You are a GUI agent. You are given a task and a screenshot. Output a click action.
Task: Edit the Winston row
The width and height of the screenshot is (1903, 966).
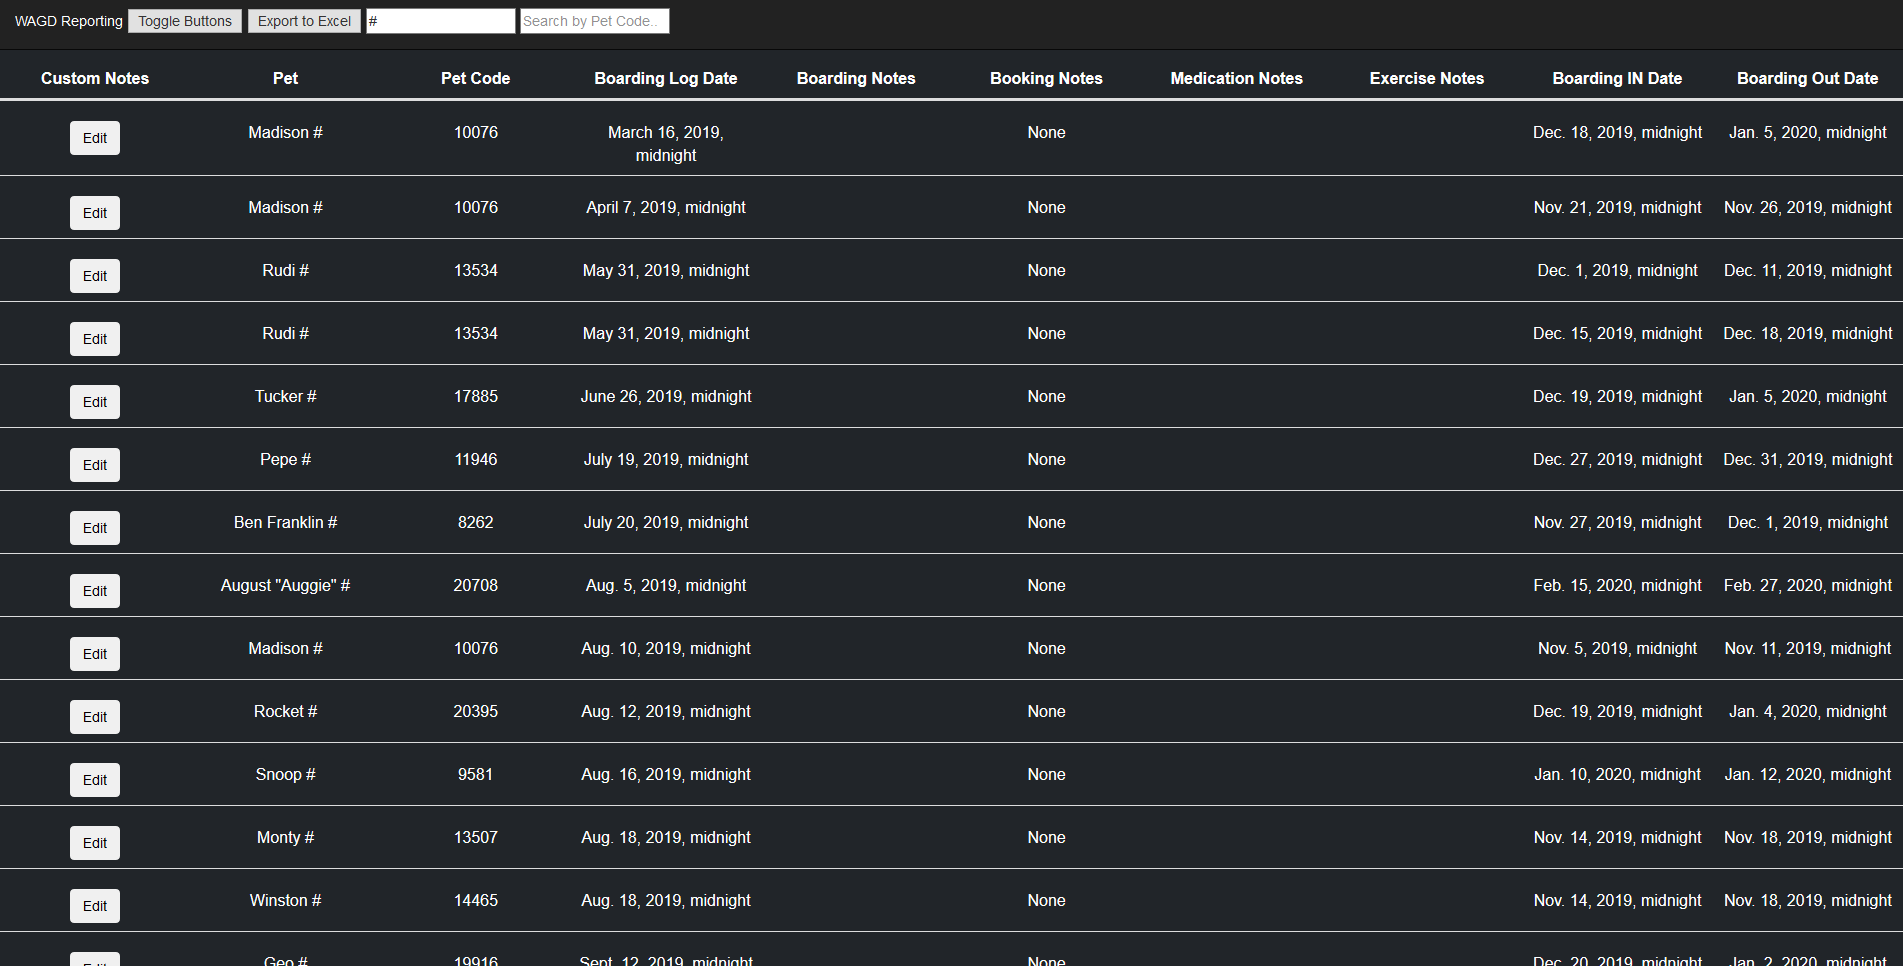[x=95, y=906]
